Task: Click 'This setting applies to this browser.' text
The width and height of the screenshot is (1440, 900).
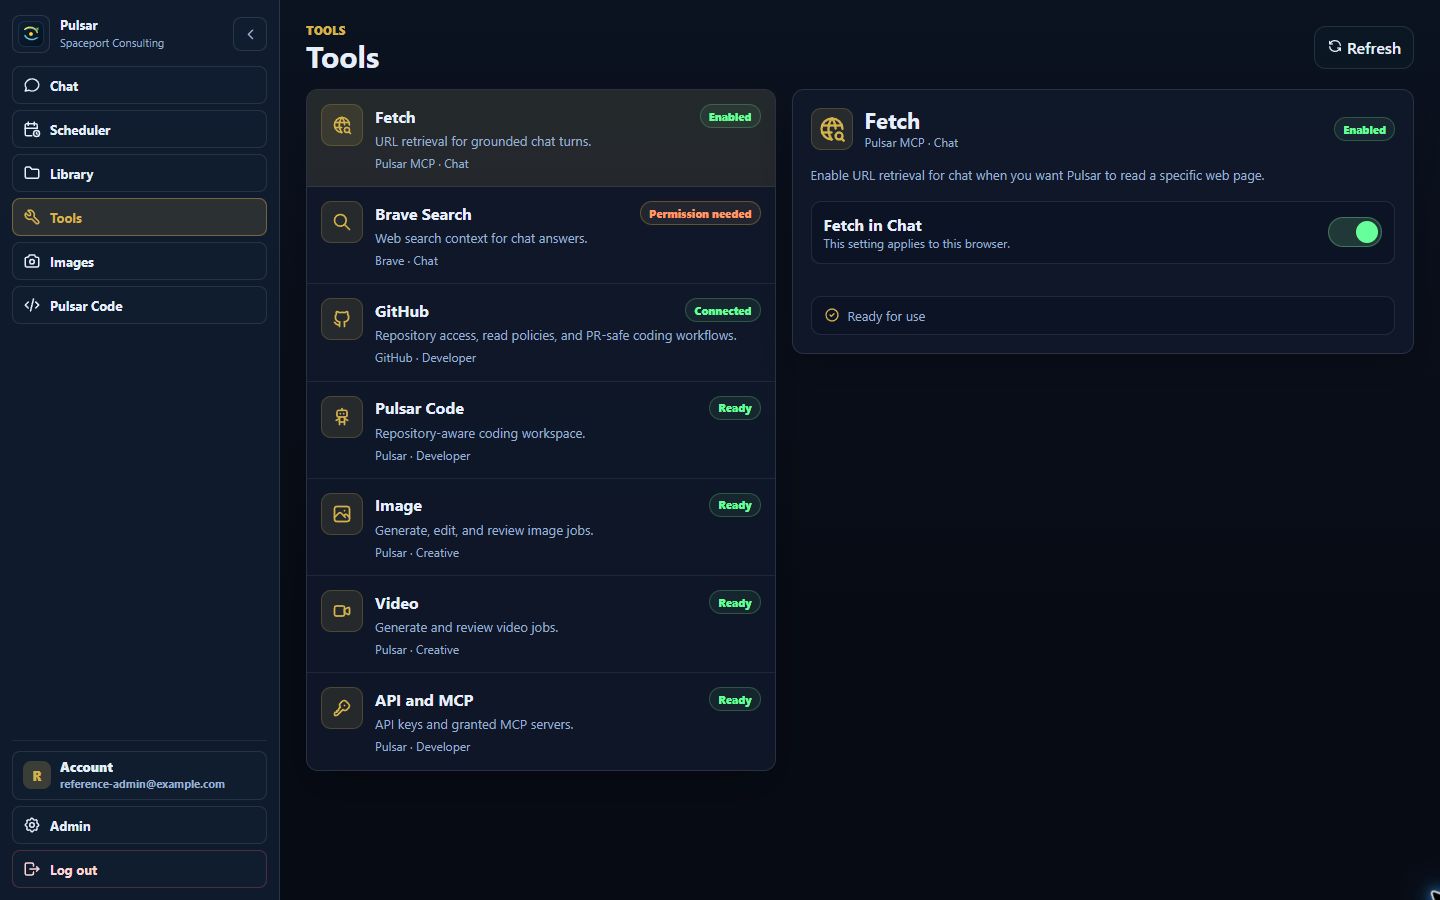Action: (x=916, y=244)
